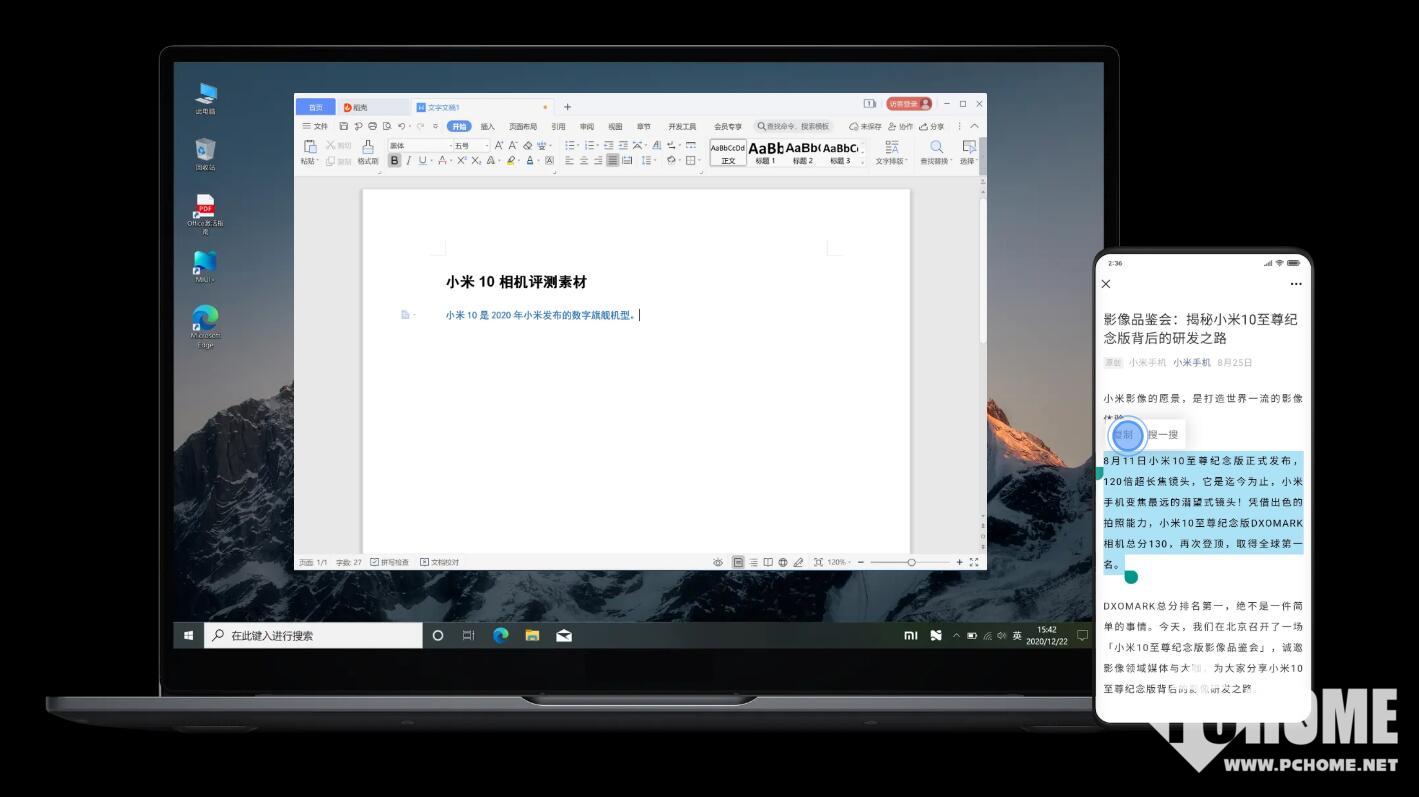Open the 首页 home tab in WPS

tap(316, 106)
